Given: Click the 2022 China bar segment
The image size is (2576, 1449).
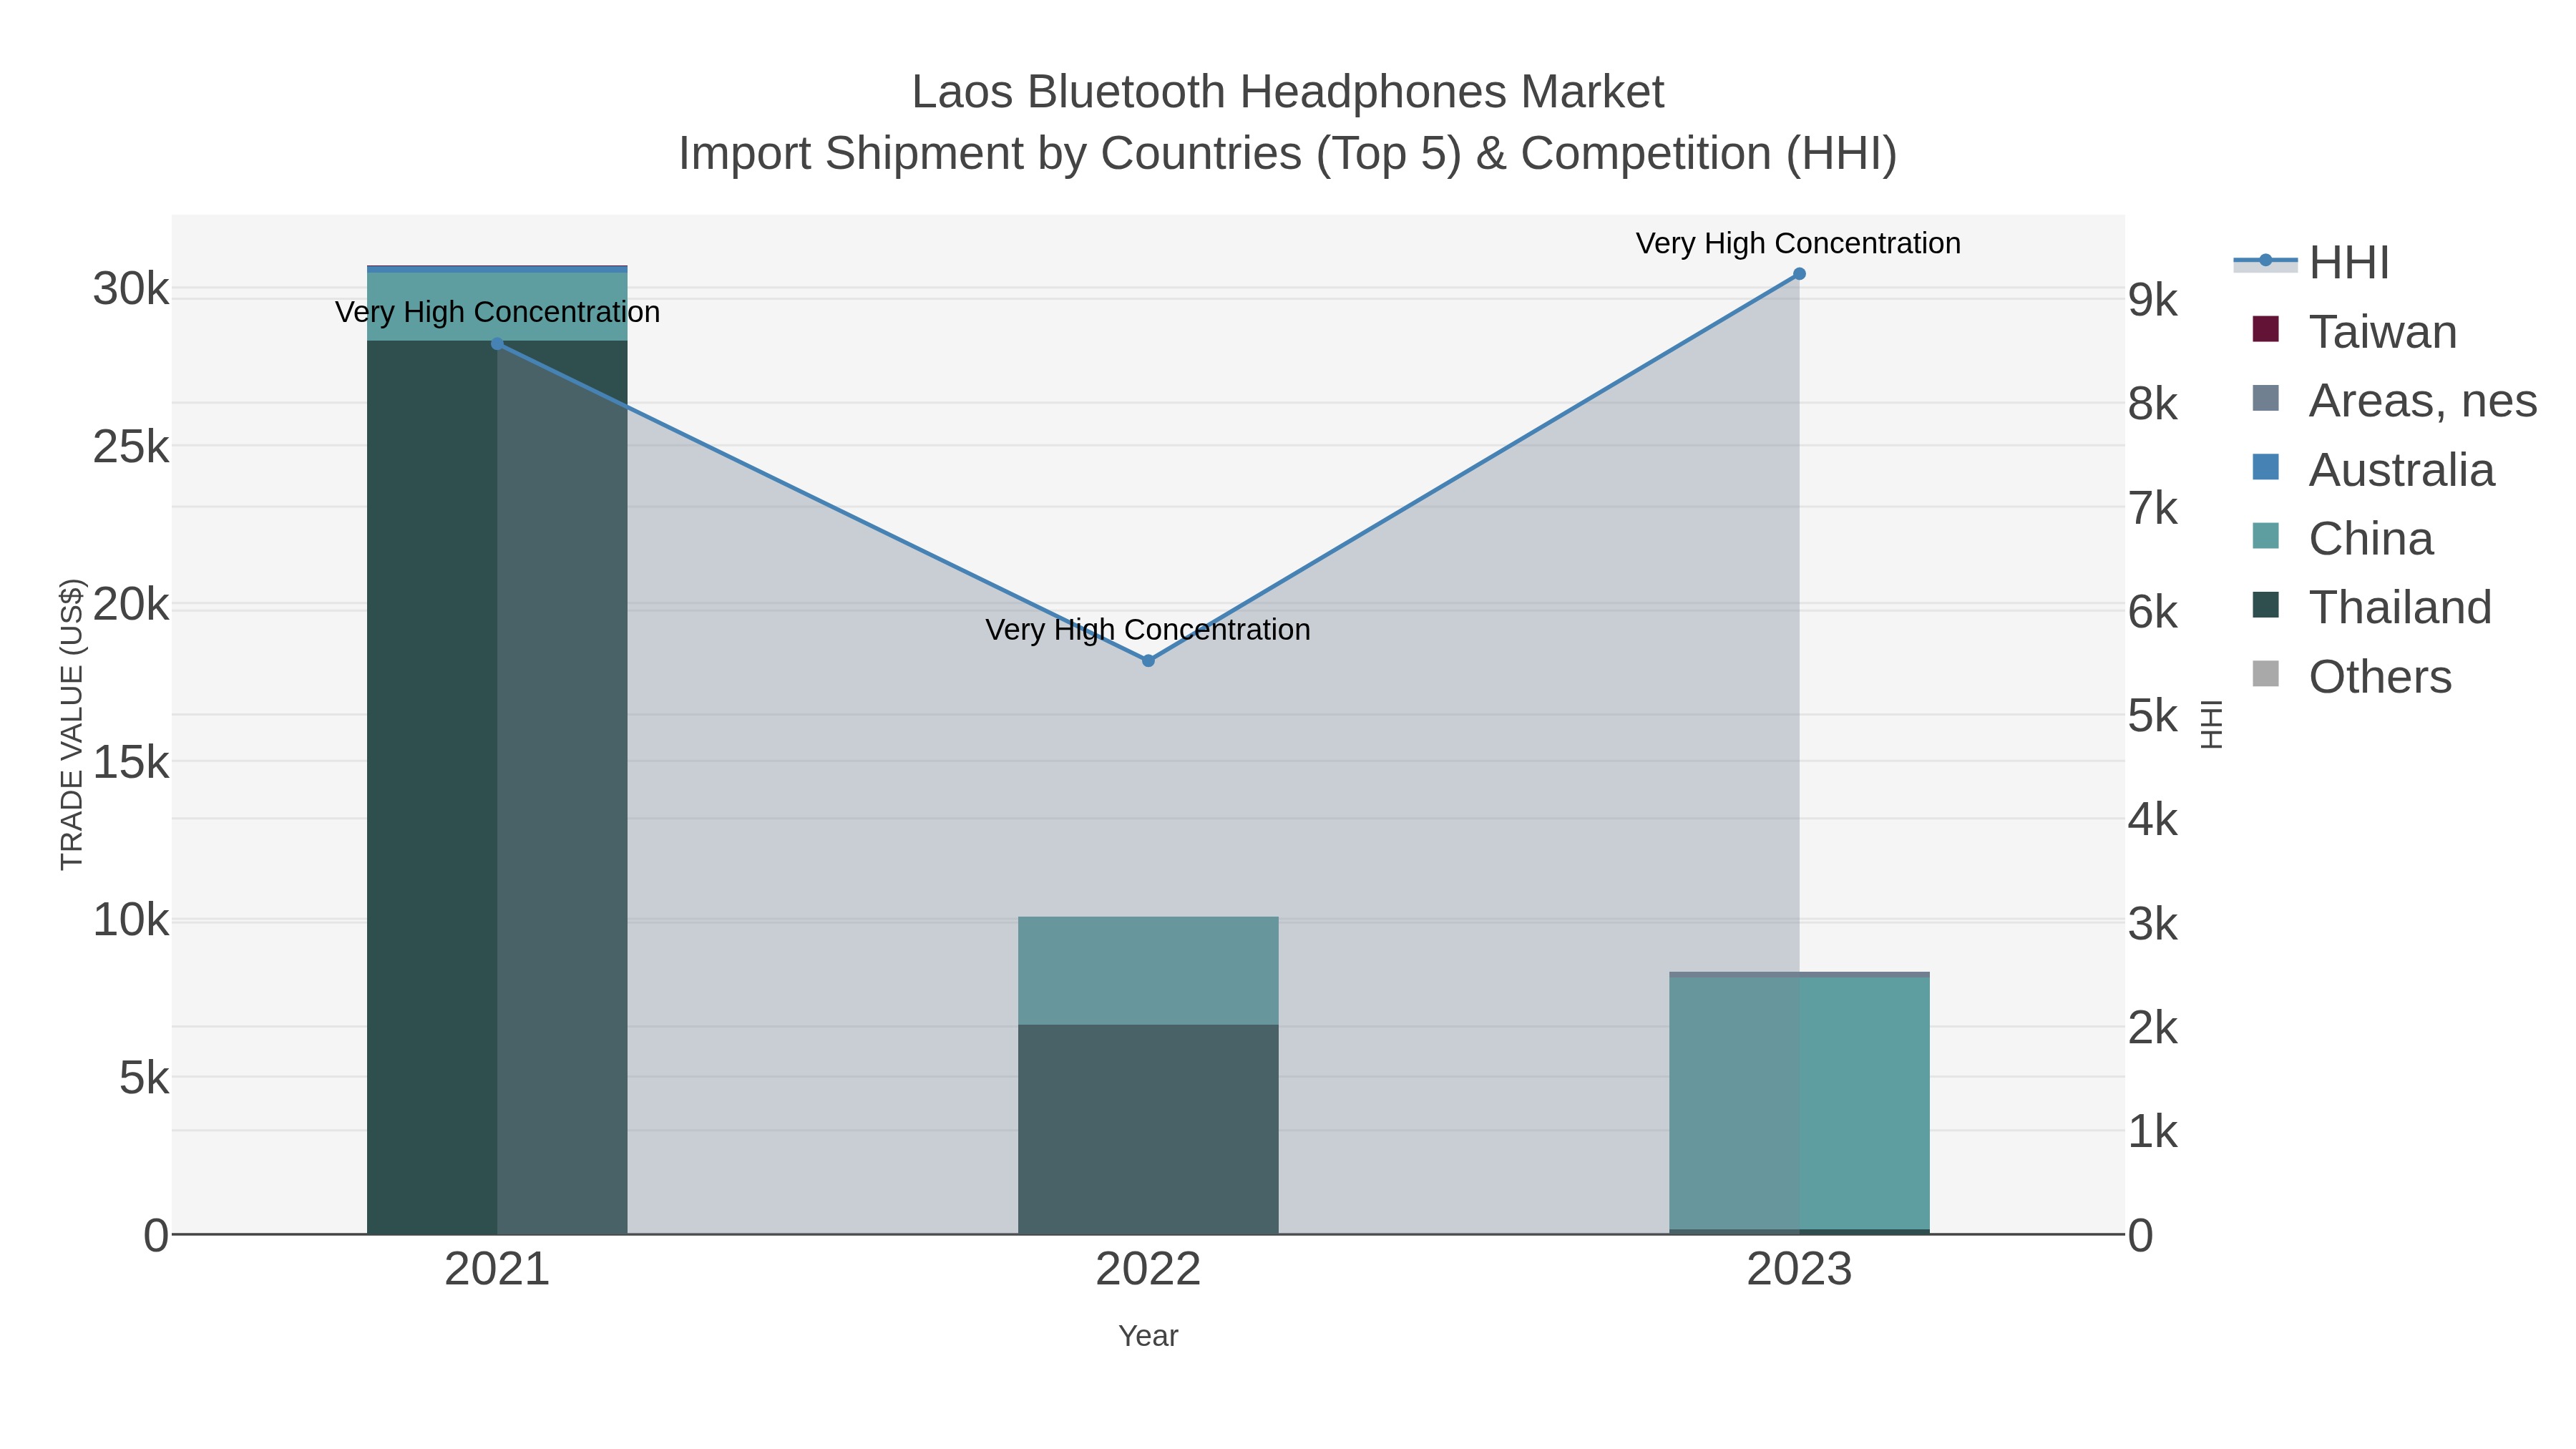Looking at the screenshot, I should pos(1148,971).
